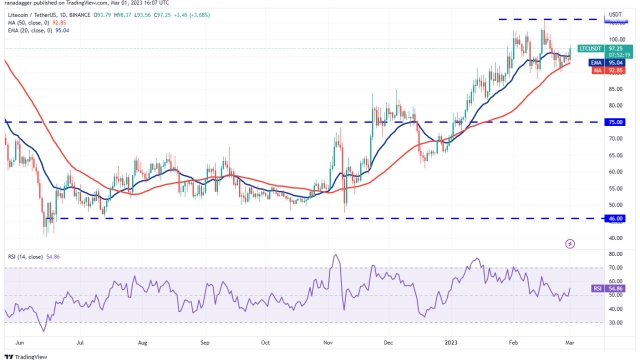
Task: Click the 46.00 horizontal line label
Action: pos(616,219)
